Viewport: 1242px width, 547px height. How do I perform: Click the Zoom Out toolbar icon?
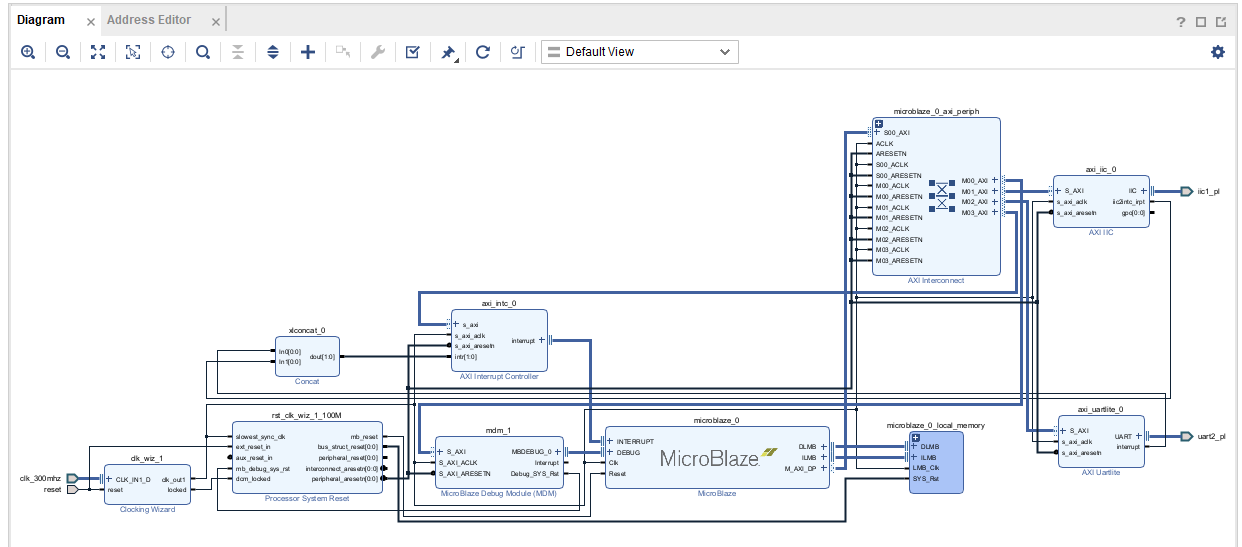[x=63, y=52]
